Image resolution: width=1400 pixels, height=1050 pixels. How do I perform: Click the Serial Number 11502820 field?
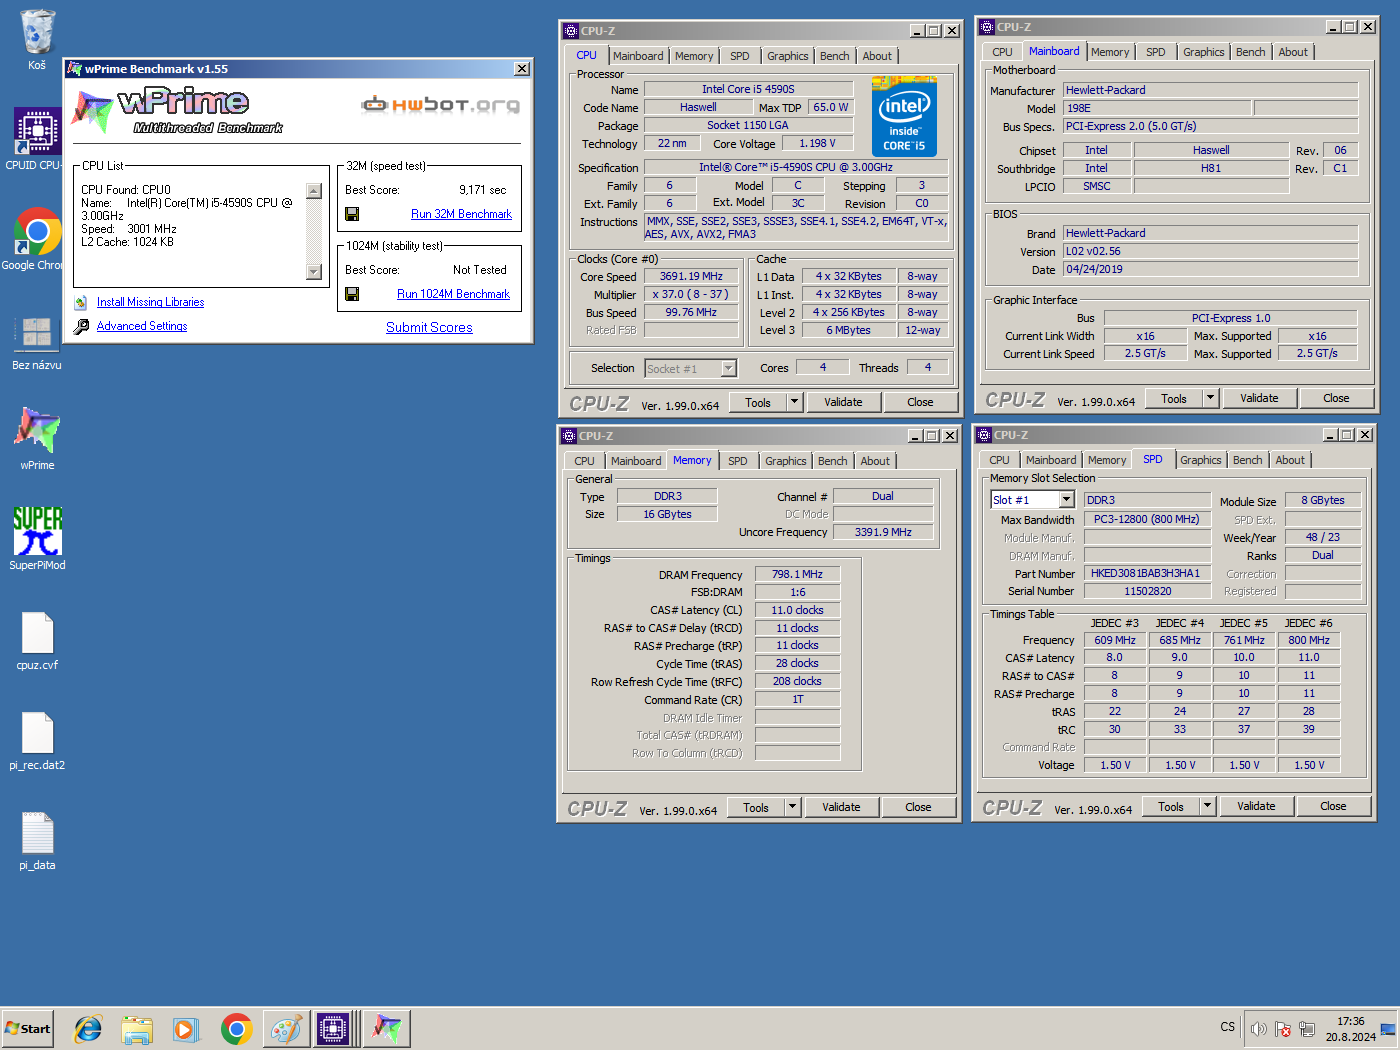(1147, 591)
